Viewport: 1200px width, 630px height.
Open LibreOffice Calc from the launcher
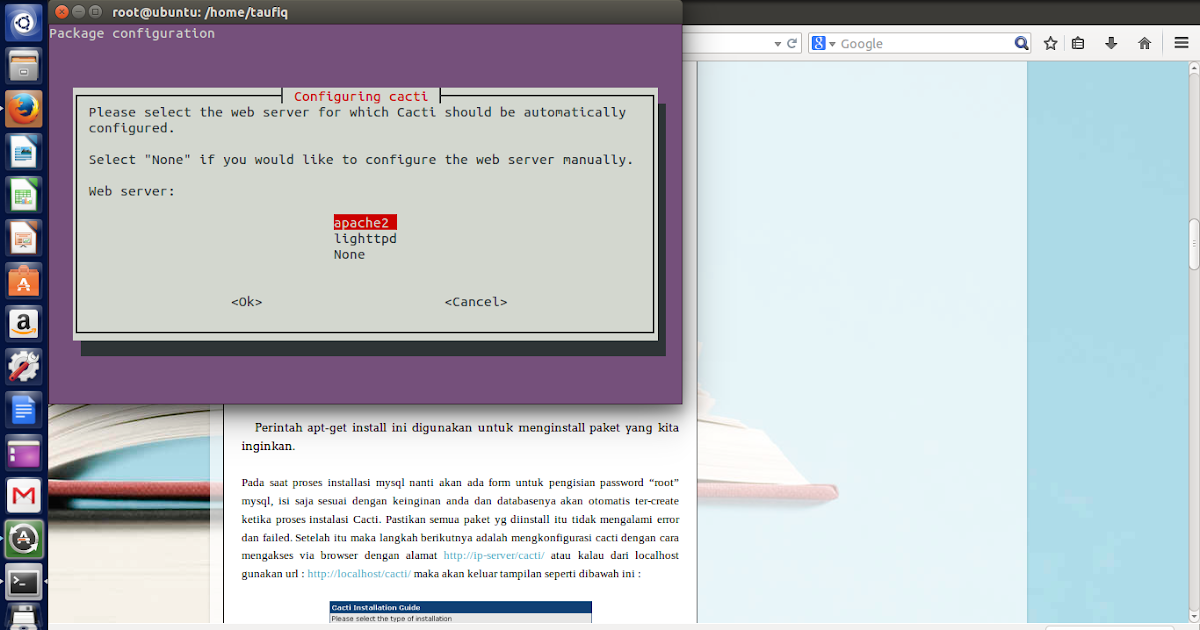(x=23, y=195)
